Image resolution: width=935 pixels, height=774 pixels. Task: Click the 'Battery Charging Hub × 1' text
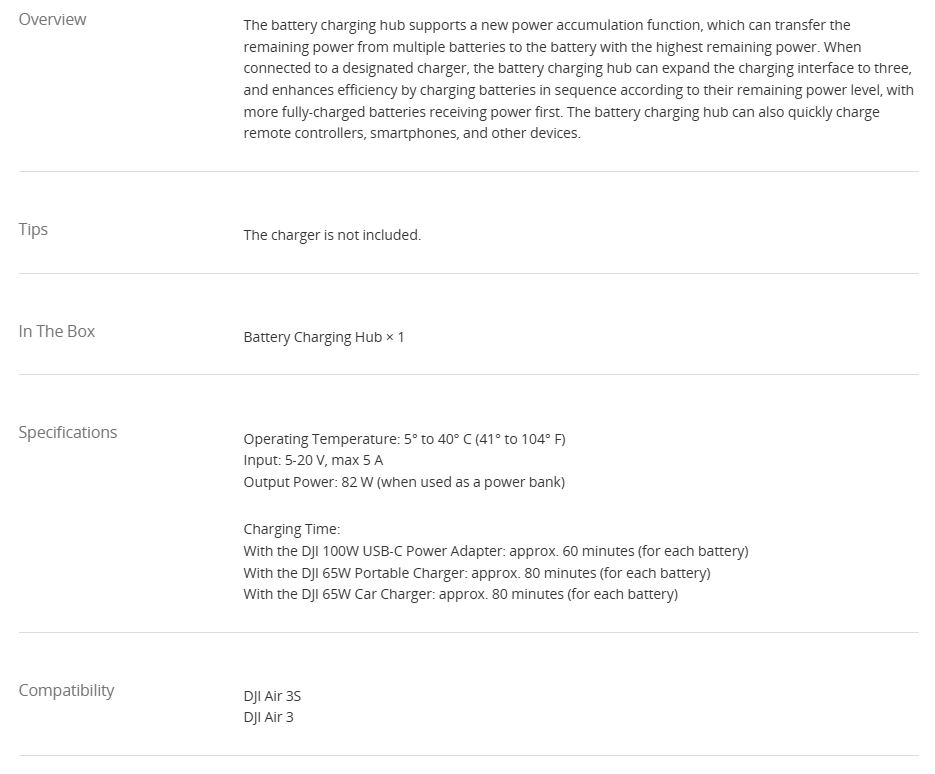coord(324,337)
